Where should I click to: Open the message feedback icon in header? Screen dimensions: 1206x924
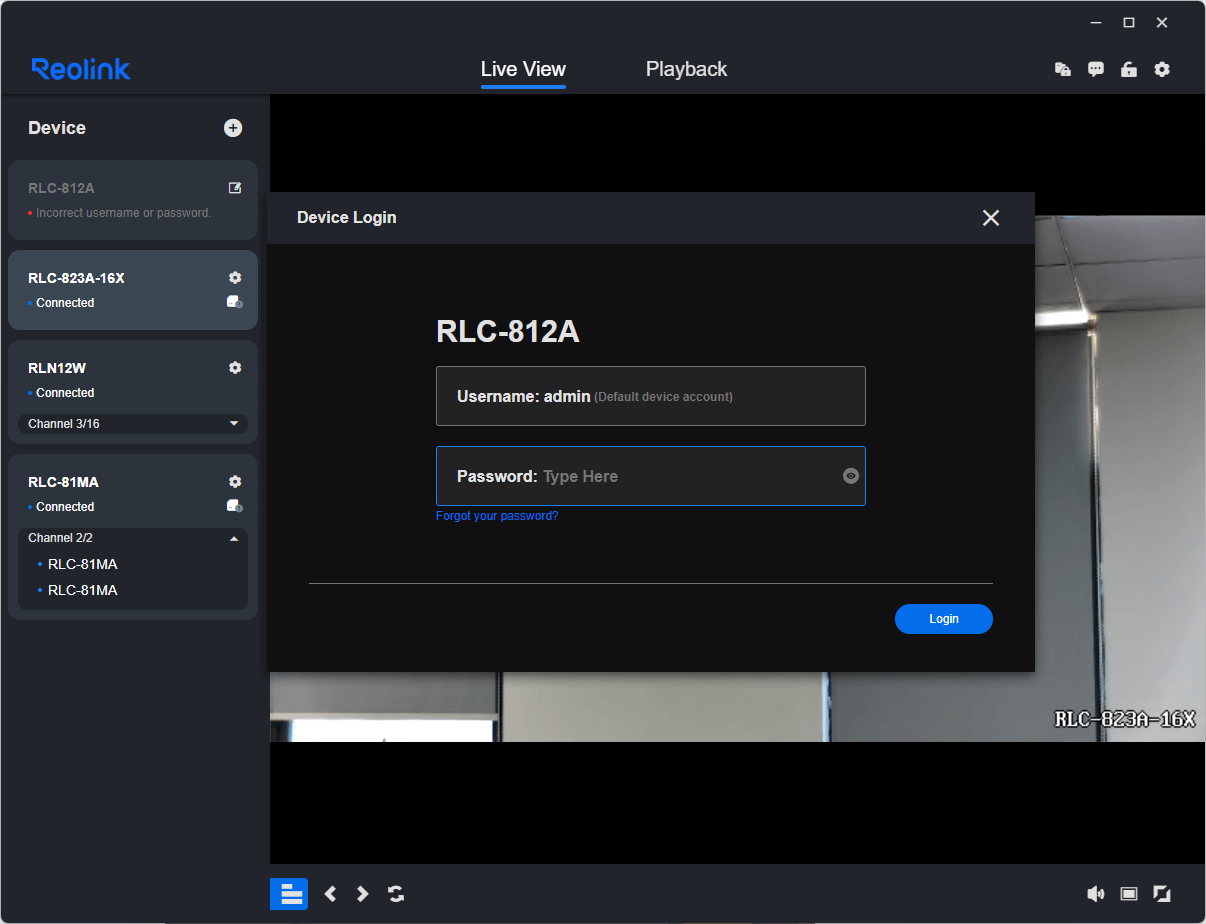click(x=1096, y=69)
